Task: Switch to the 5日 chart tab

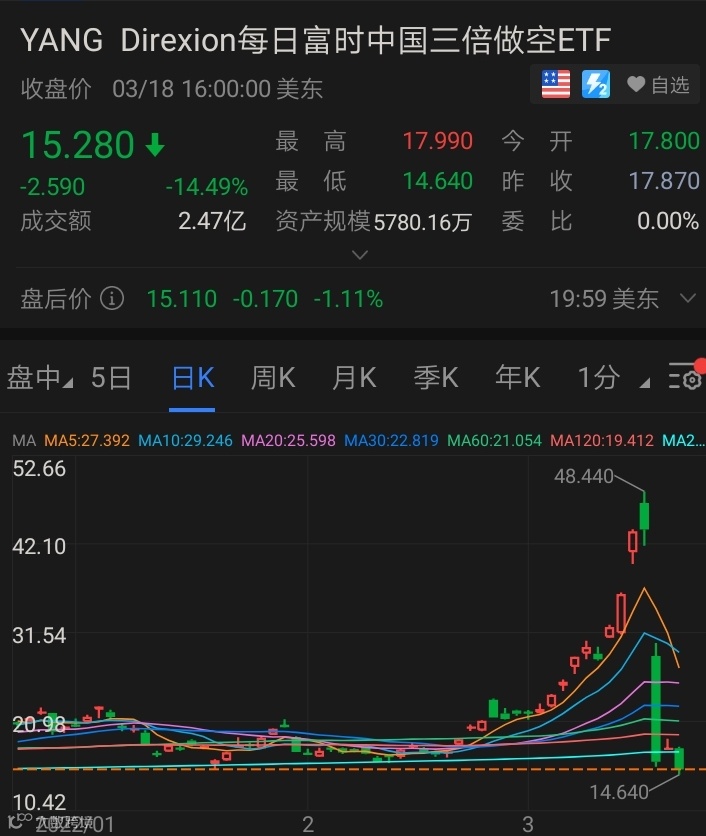Action: point(111,378)
